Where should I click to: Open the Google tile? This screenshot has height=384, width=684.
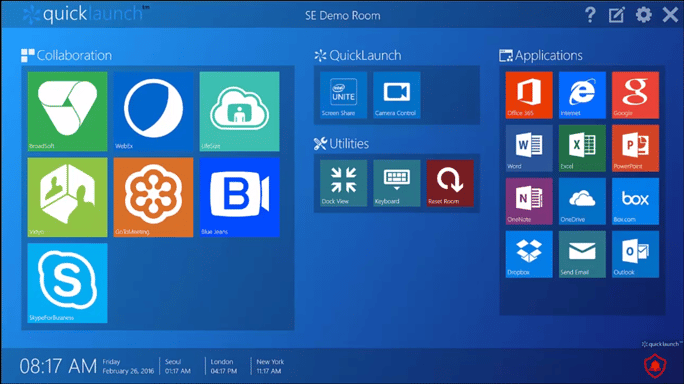point(635,95)
